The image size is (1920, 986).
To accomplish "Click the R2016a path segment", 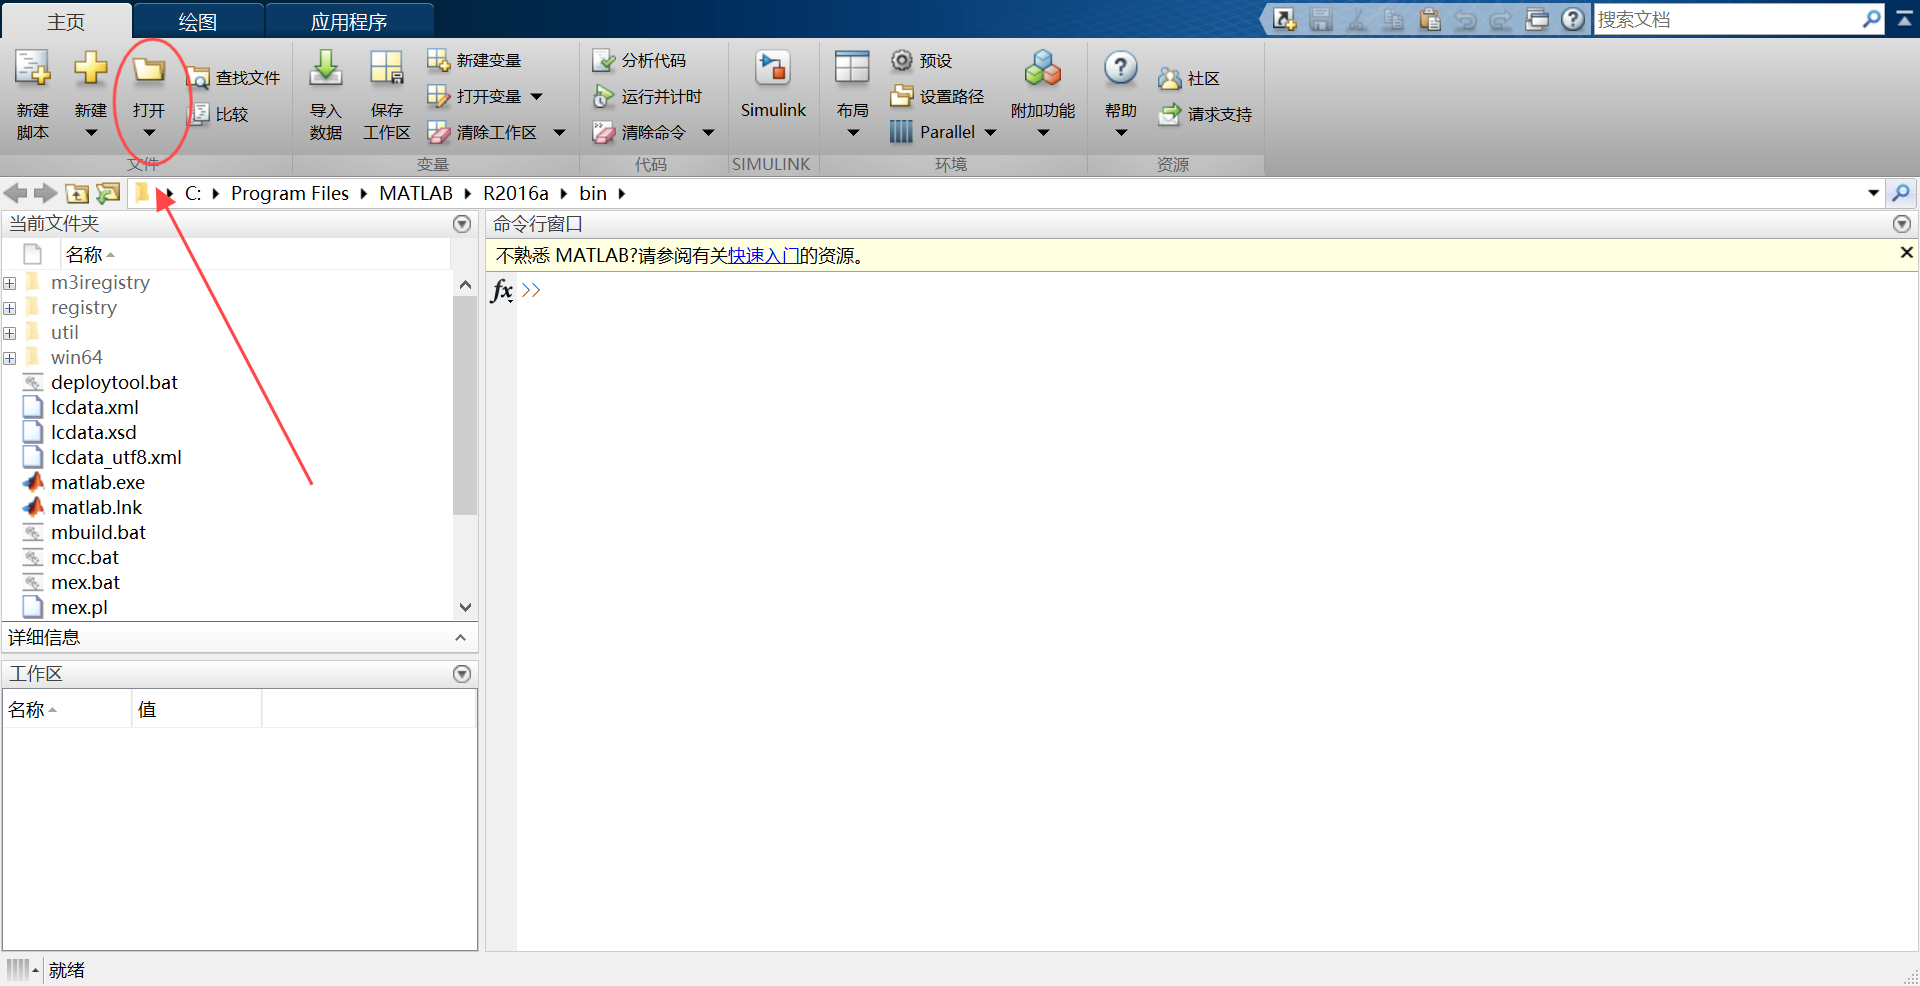I will click(x=516, y=193).
